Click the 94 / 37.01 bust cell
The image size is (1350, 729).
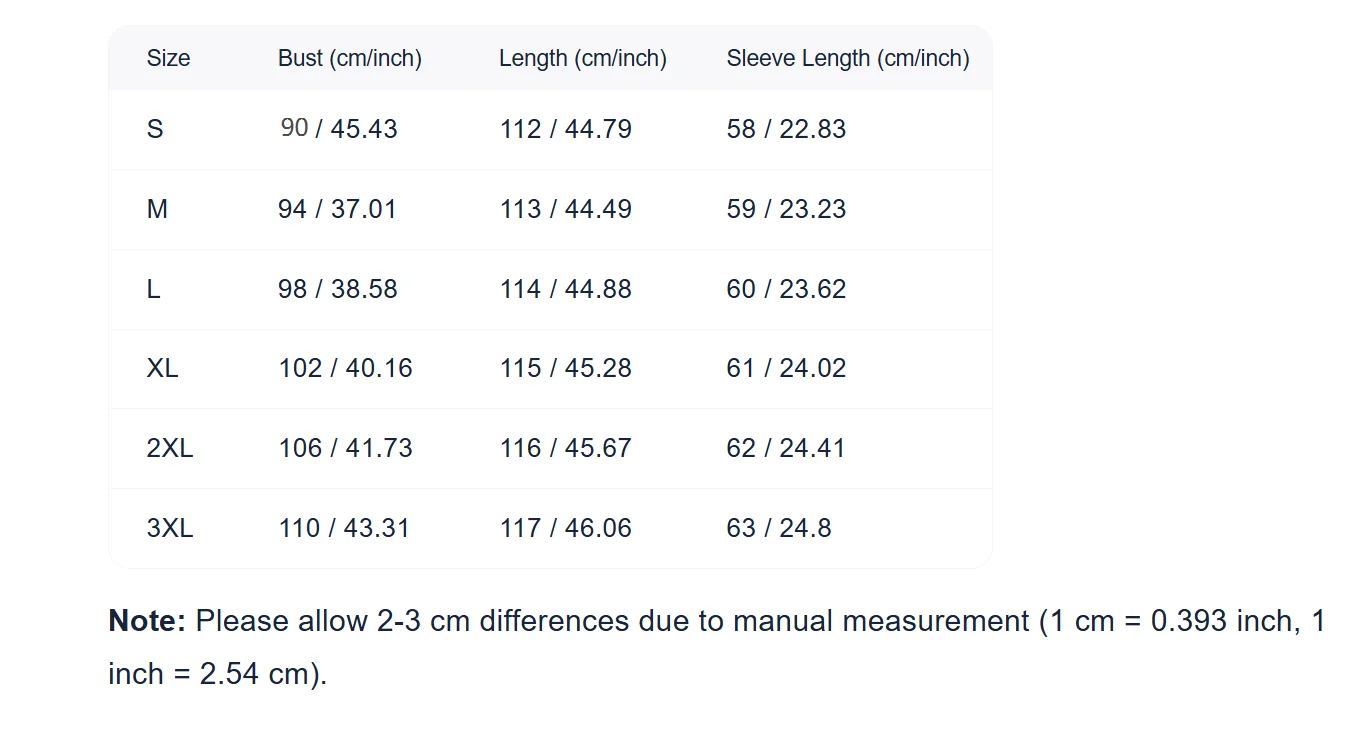[338, 209]
